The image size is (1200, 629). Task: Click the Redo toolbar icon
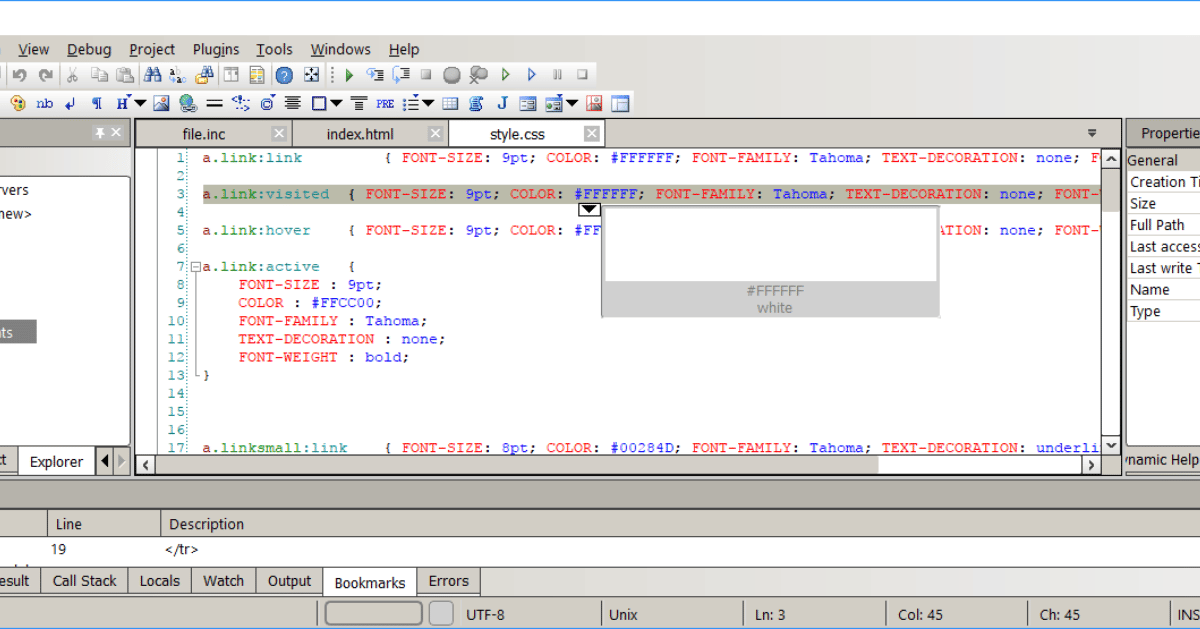click(x=45, y=75)
